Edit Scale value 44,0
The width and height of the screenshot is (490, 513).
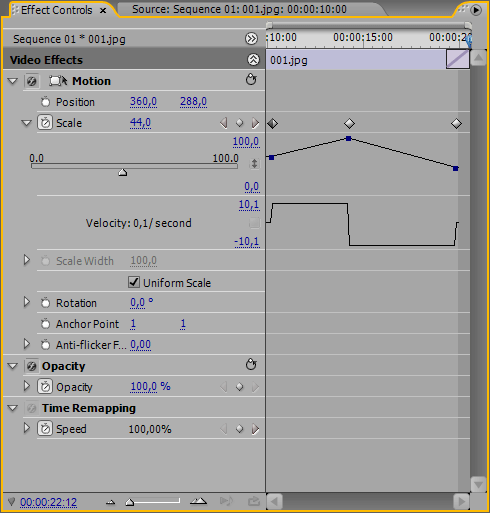140,123
